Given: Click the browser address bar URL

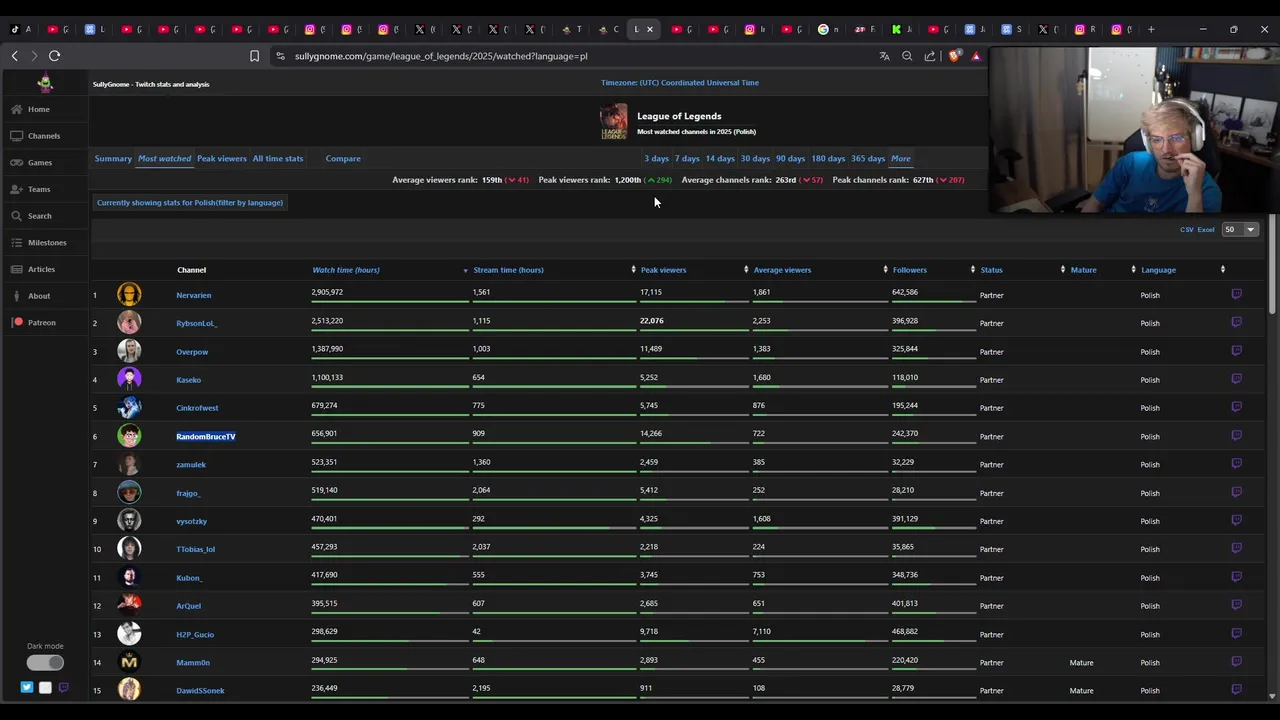Looking at the screenshot, I should tap(441, 56).
